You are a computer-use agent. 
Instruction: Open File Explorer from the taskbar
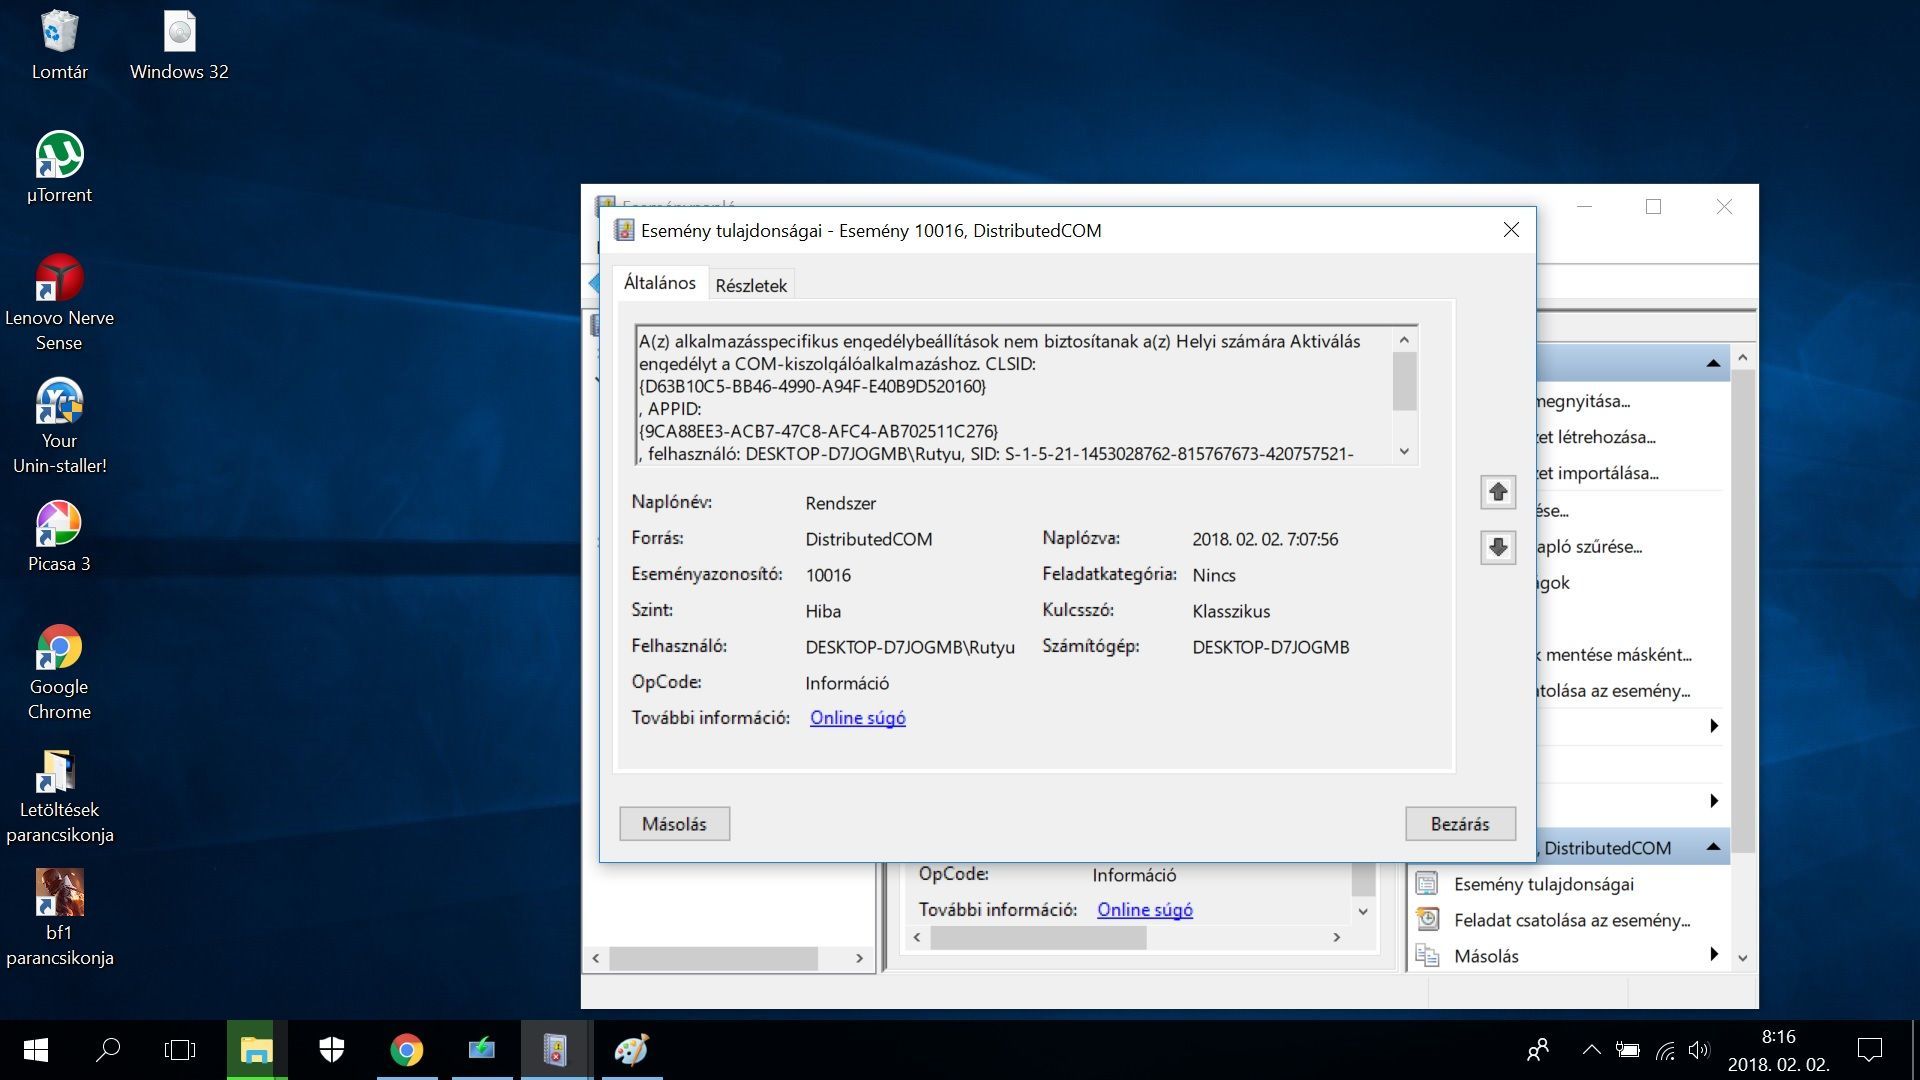point(256,1050)
